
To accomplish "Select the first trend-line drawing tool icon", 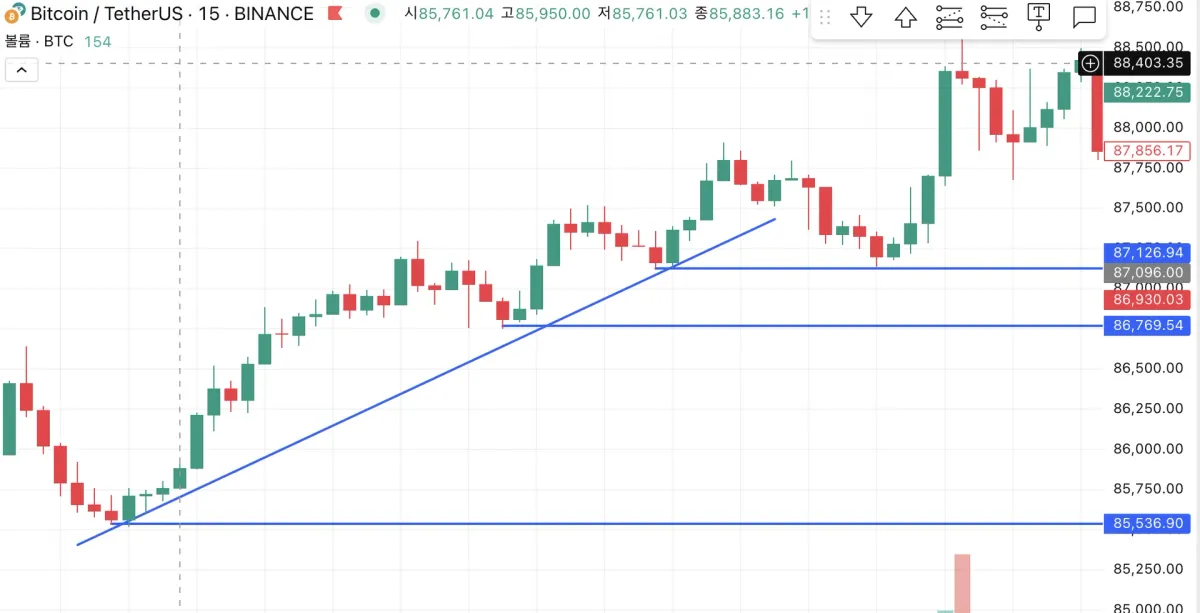I will (949, 17).
